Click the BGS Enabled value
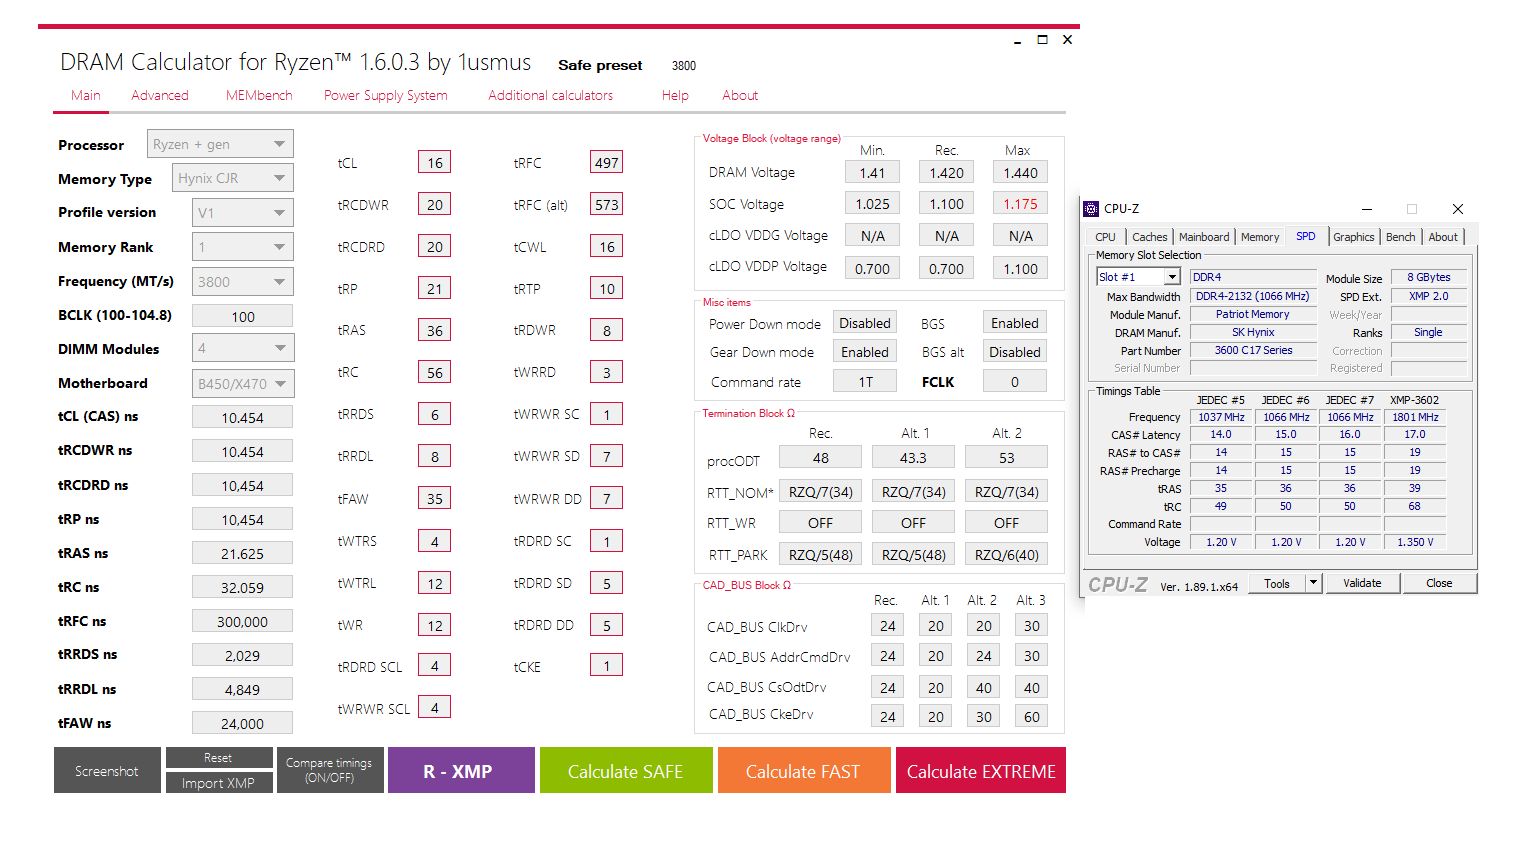Viewport: 1514px width, 841px height. coord(1015,323)
